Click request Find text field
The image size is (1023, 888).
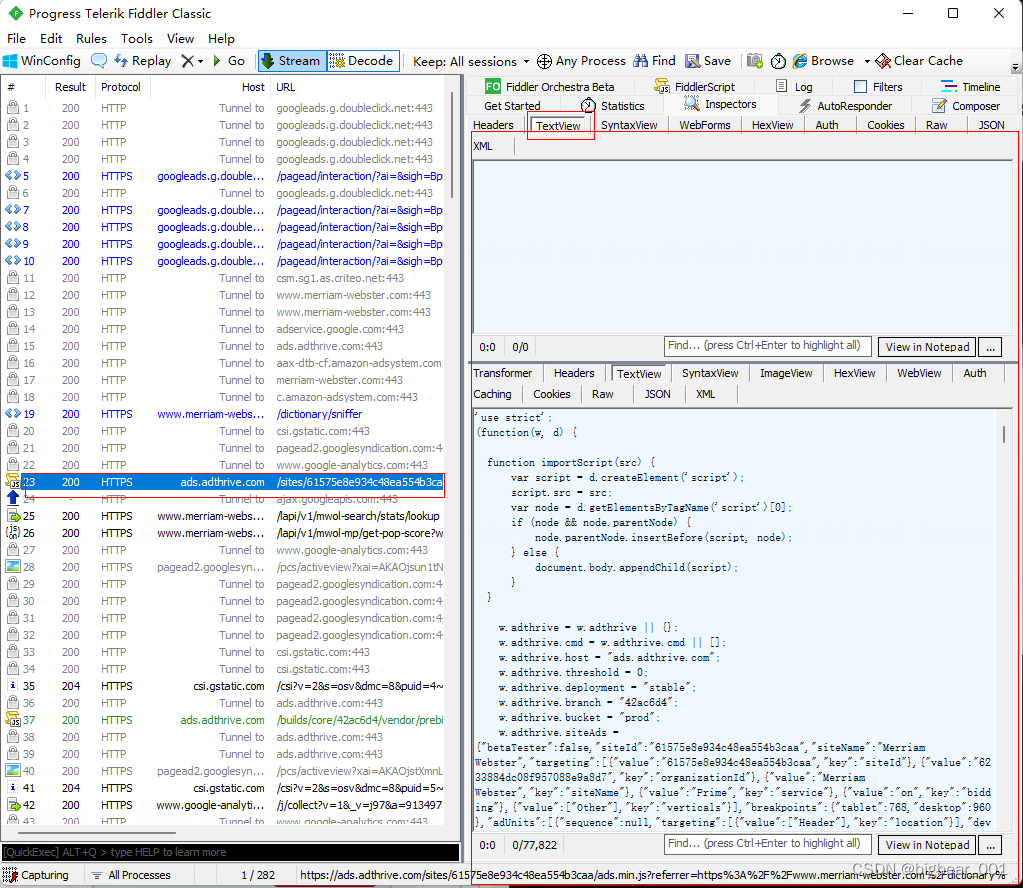(x=768, y=346)
